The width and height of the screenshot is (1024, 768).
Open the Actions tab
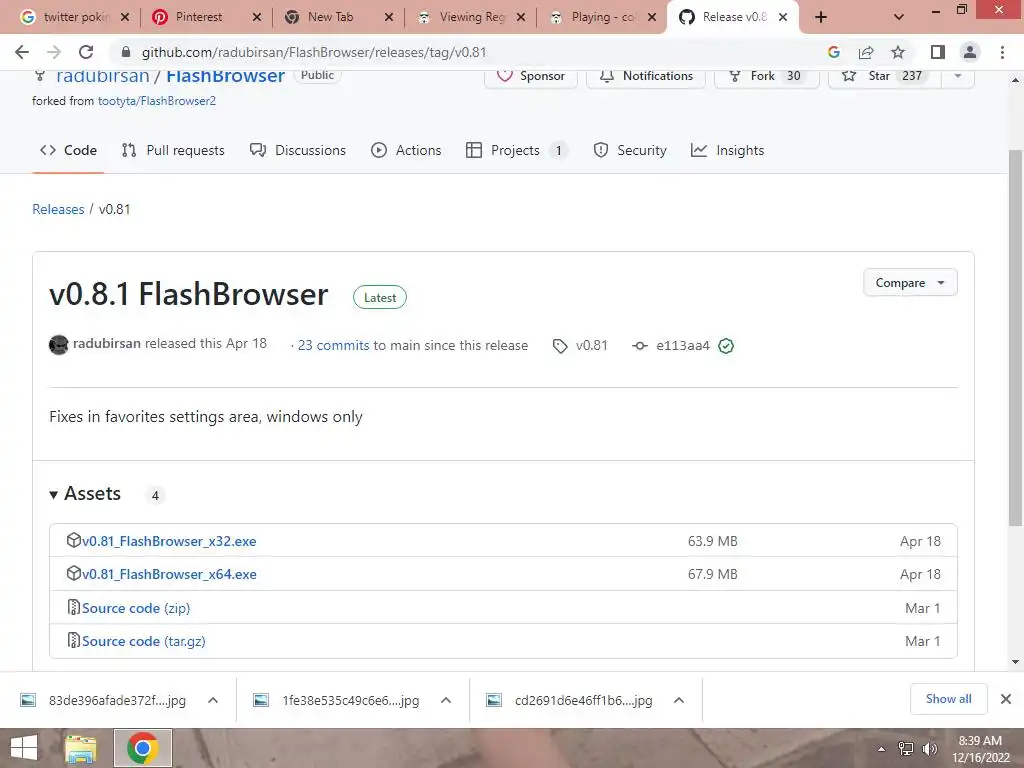[406, 150]
